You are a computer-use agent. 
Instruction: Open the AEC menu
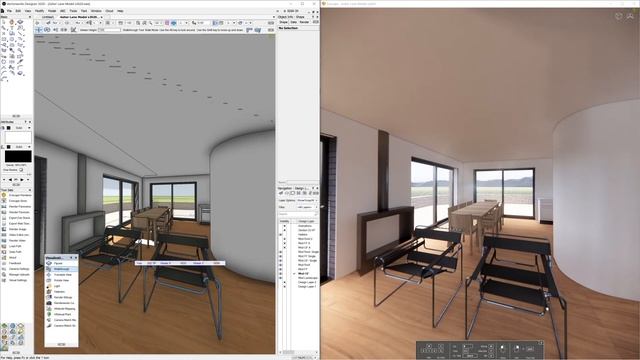[x=62, y=11]
